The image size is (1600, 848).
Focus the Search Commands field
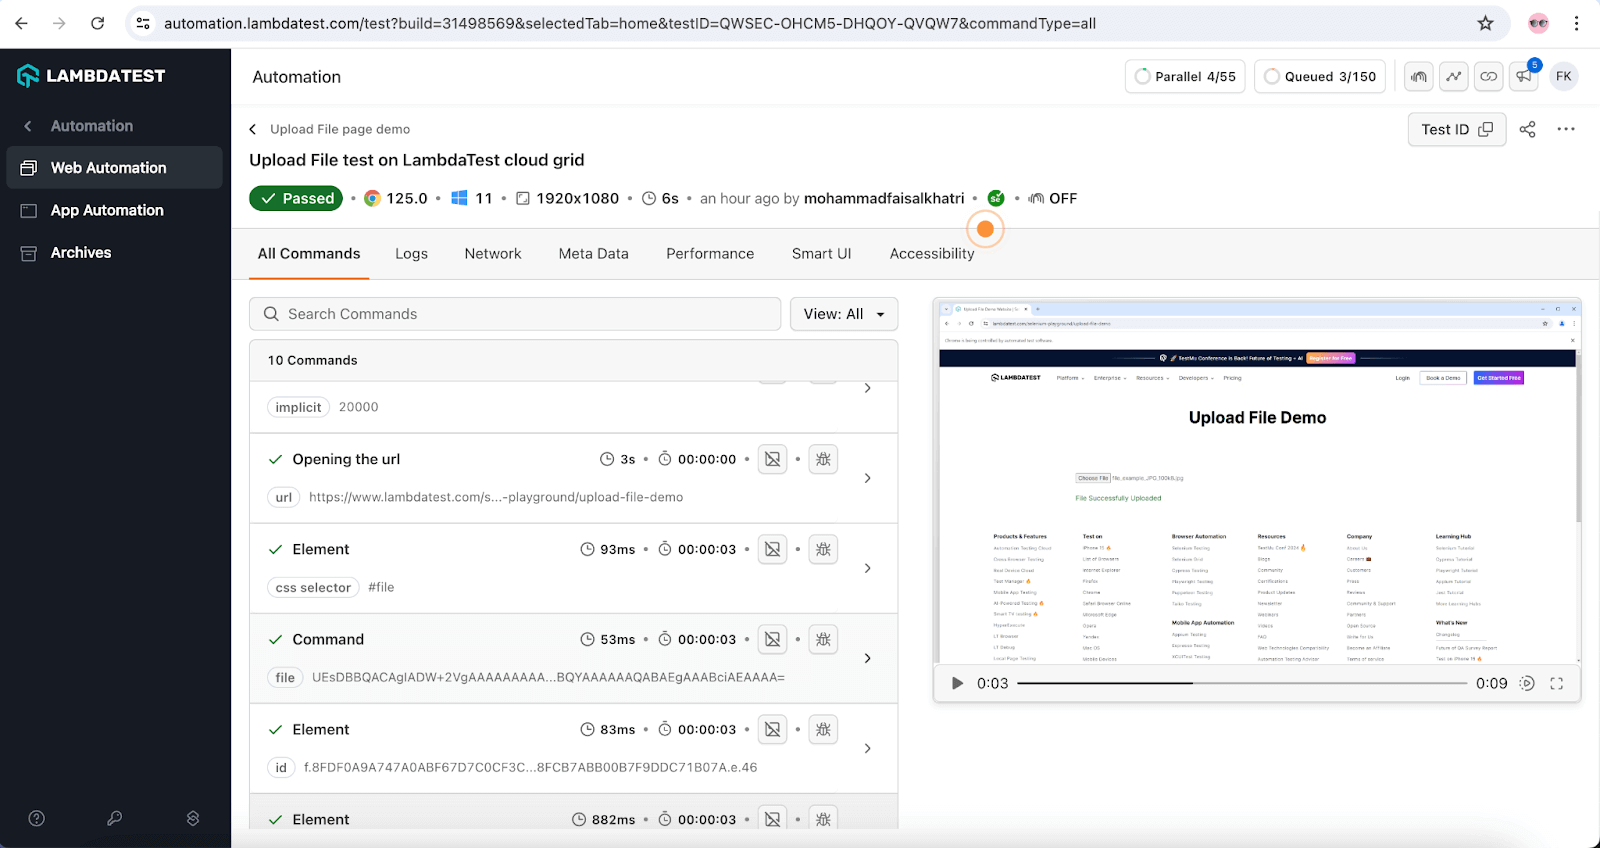515,314
